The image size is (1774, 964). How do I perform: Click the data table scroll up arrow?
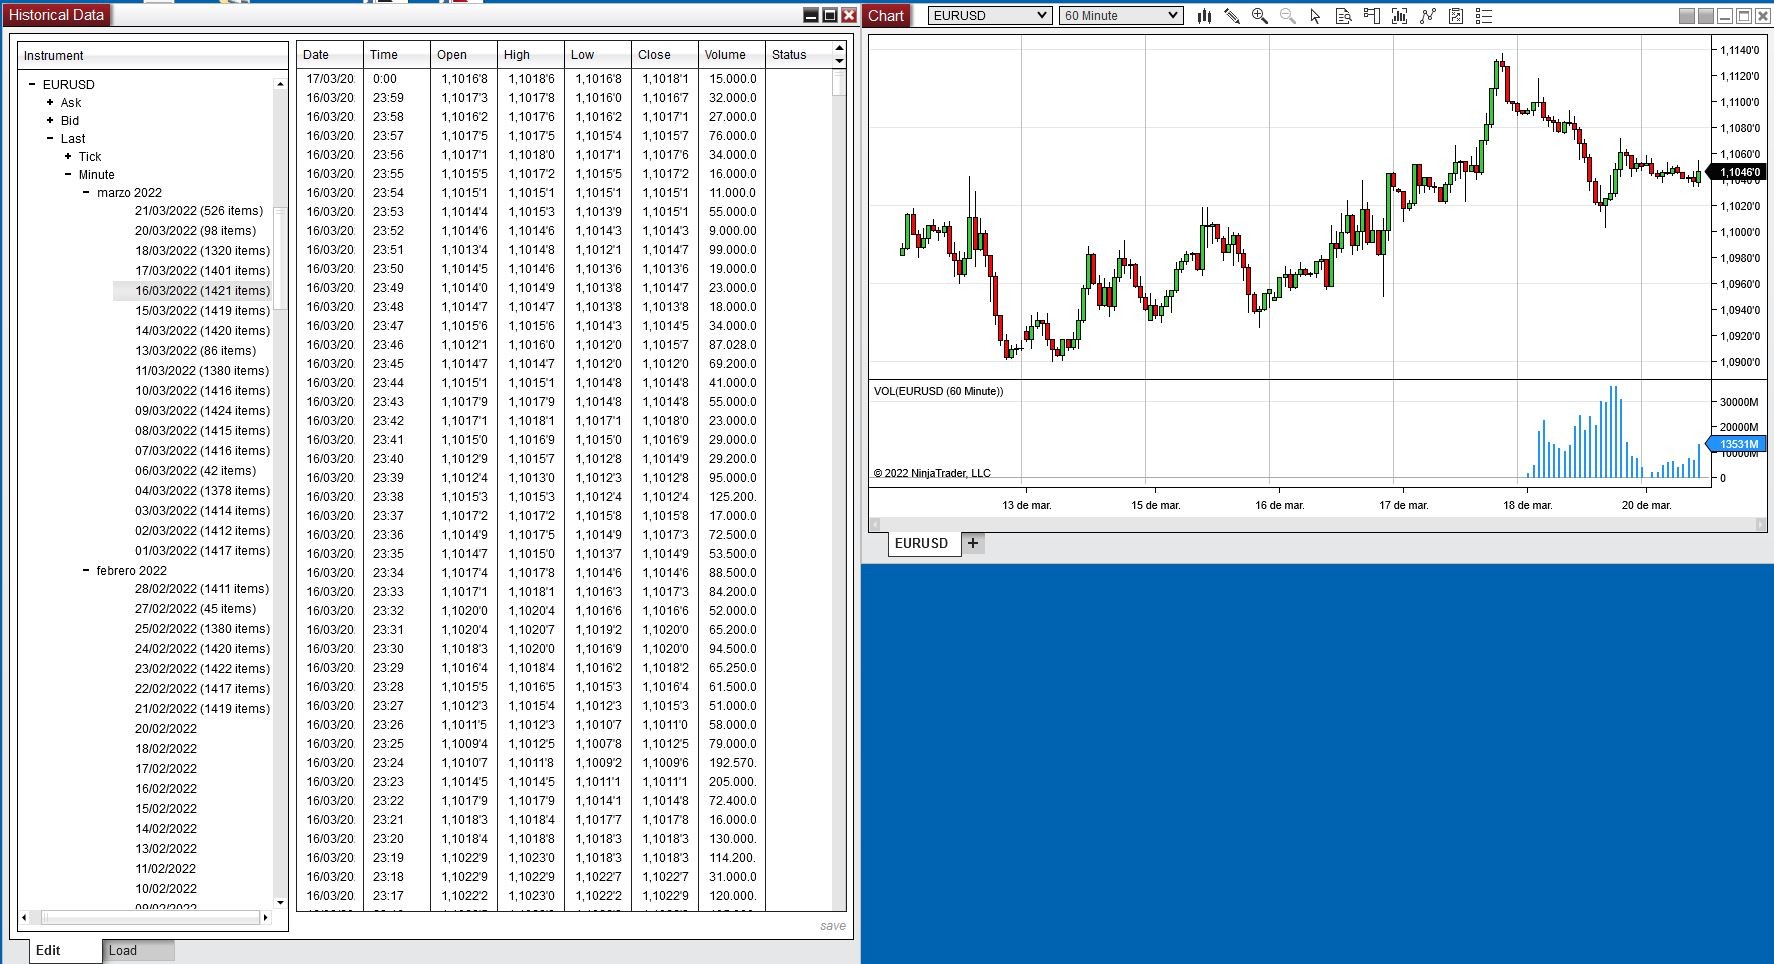pyautogui.click(x=839, y=48)
